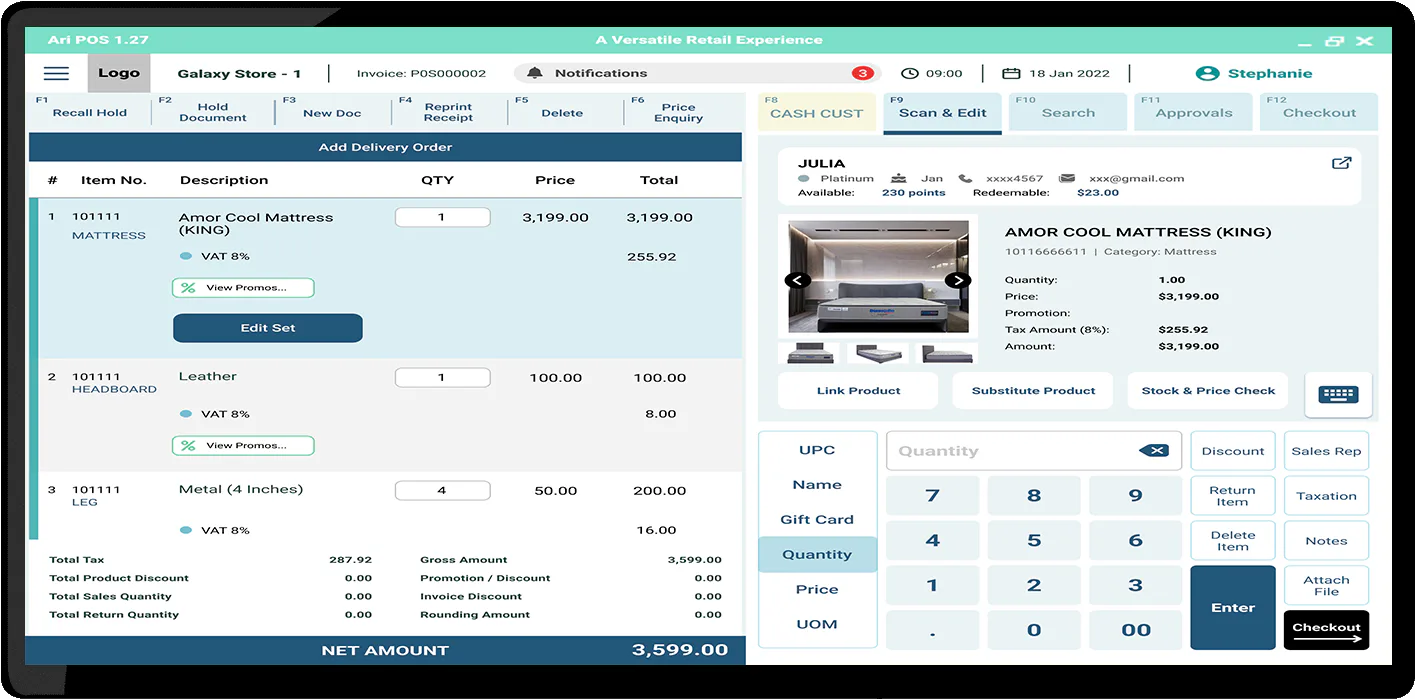Image resolution: width=1415 pixels, height=699 pixels.
Task: Select Gift Card input mode
Action: (x=817, y=520)
